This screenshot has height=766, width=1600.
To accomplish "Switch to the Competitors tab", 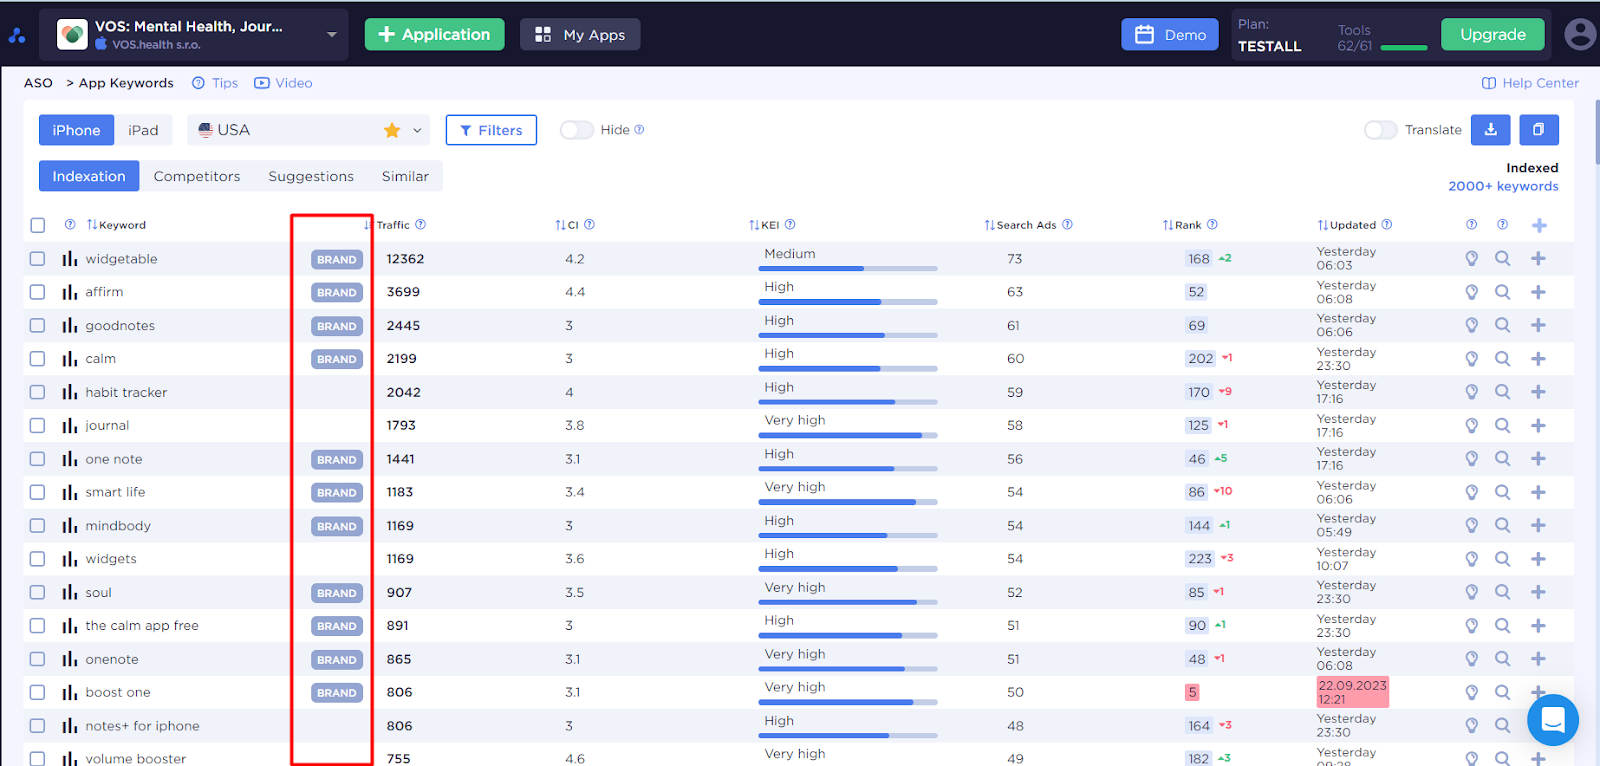I will coord(197,176).
